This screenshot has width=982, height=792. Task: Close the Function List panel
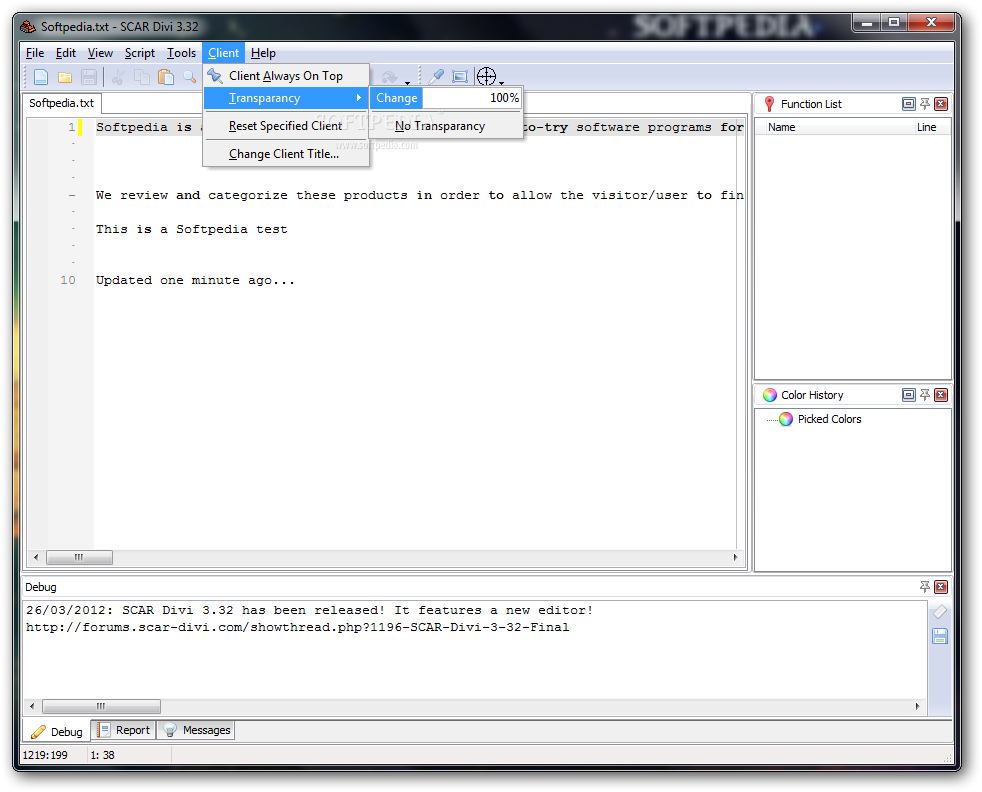941,104
